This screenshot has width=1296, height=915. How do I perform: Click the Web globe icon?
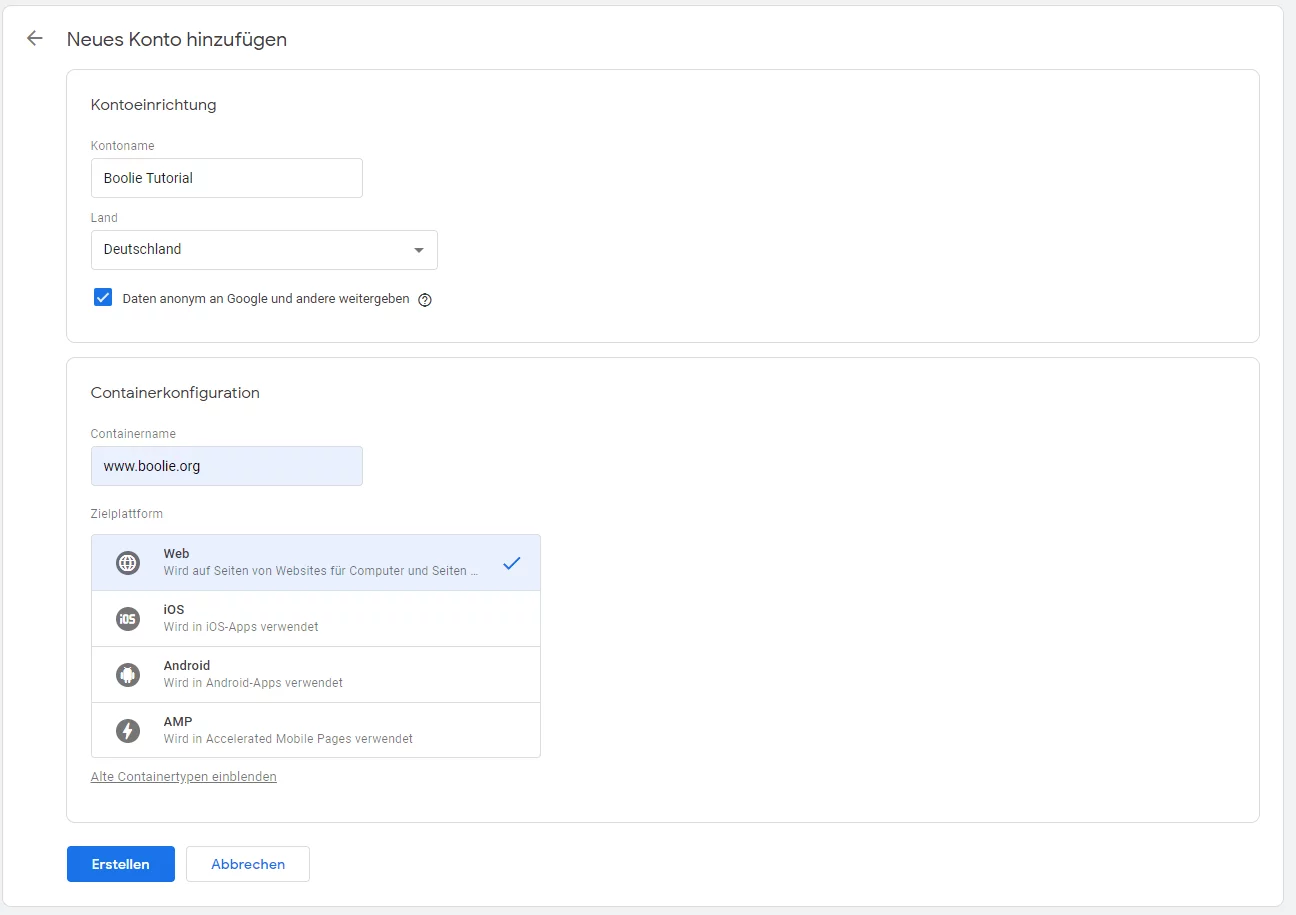(x=128, y=563)
